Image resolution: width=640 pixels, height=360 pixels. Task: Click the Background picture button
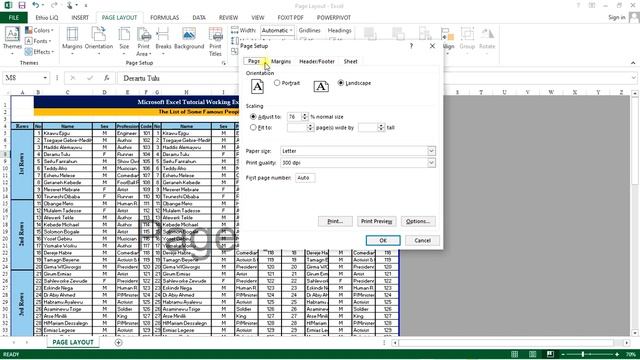point(189,39)
